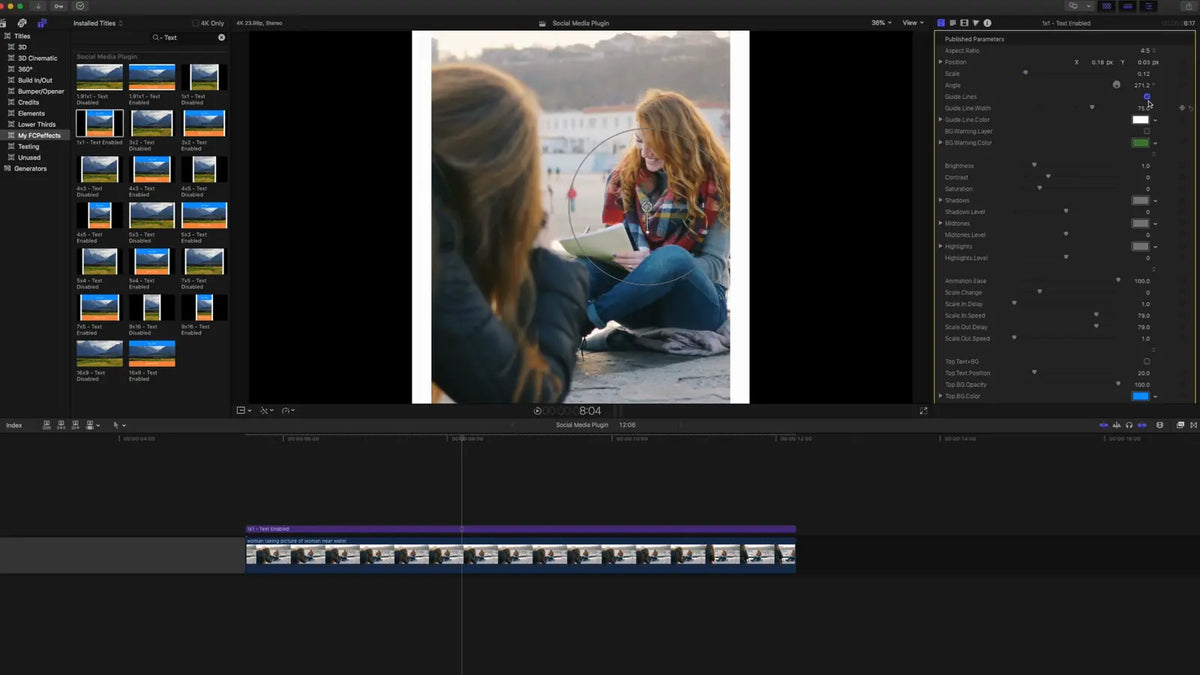Open the video inspector filmstrip icon

tap(964, 23)
